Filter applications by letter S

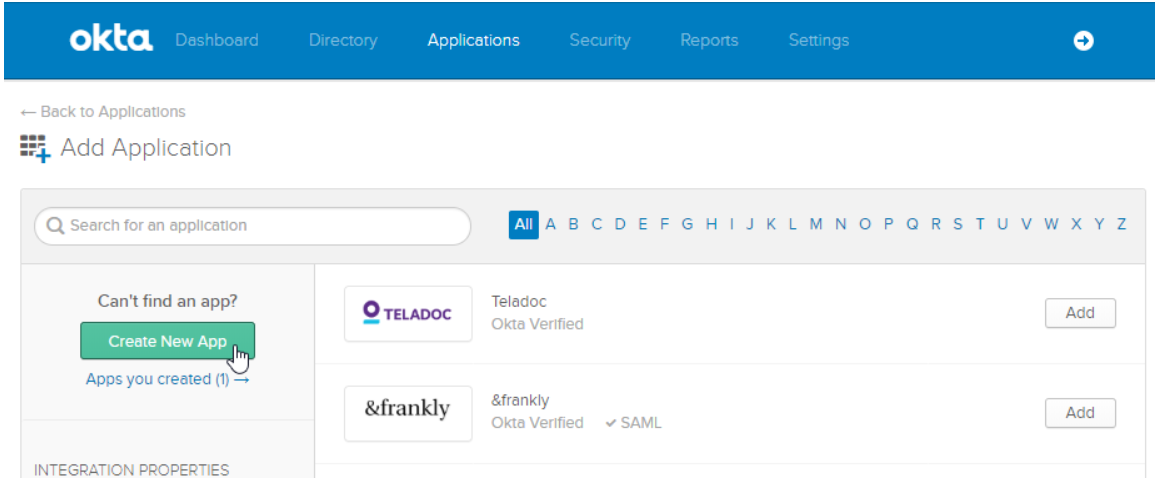[x=958, y=224]
